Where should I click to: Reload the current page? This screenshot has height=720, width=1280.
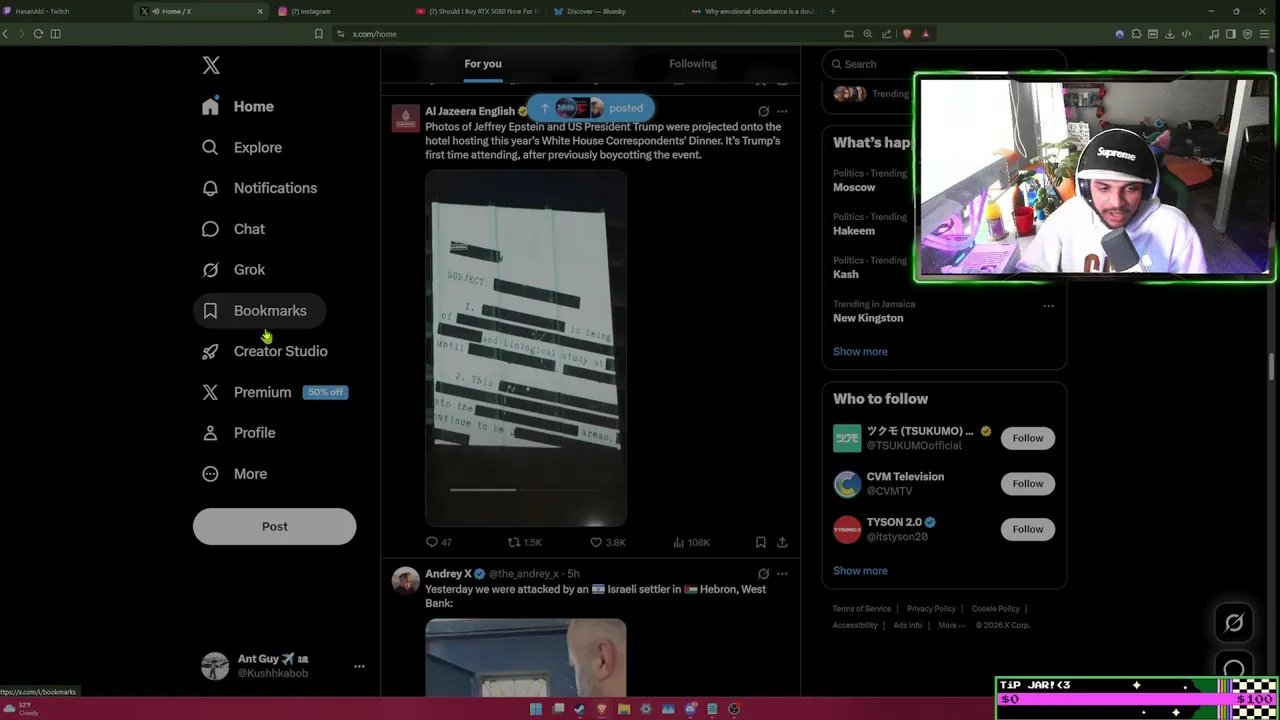tap(38, 34)
